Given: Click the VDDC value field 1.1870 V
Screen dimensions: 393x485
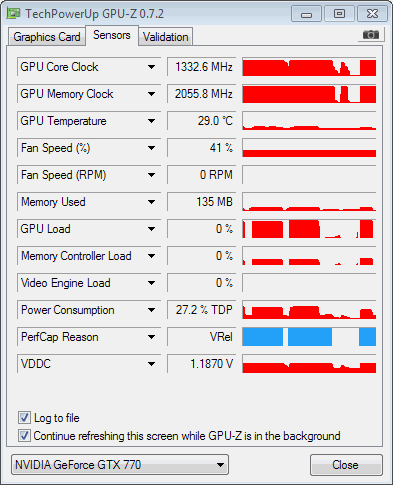Looking at the screenshot, I should (x=202, y=364).
